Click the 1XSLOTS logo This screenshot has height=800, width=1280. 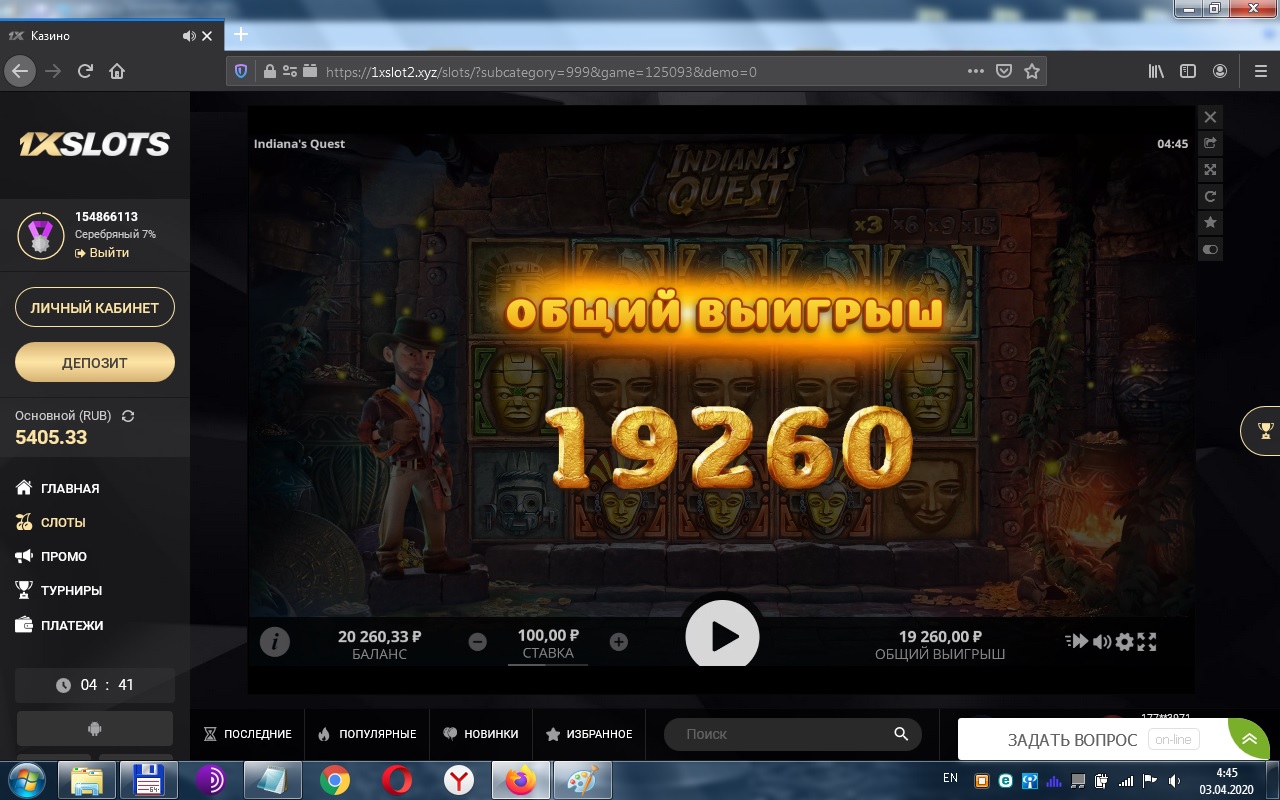(95, 144)
